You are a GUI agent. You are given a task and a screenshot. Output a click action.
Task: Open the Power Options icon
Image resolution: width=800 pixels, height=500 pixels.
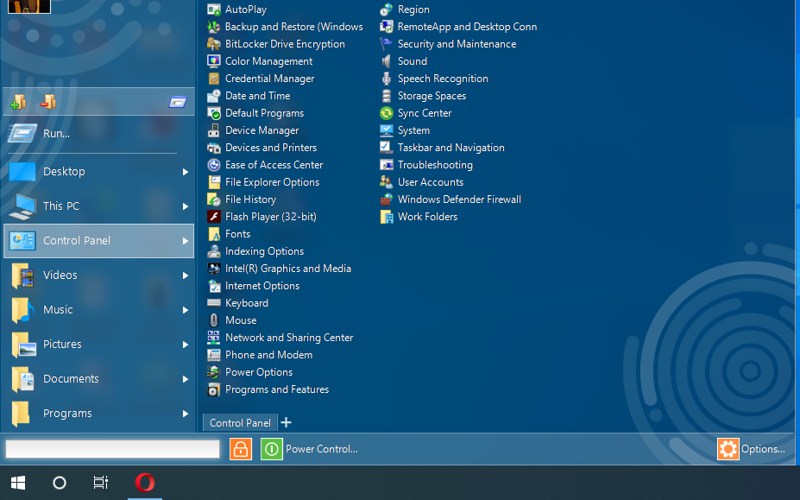click(x=214, y=372)
